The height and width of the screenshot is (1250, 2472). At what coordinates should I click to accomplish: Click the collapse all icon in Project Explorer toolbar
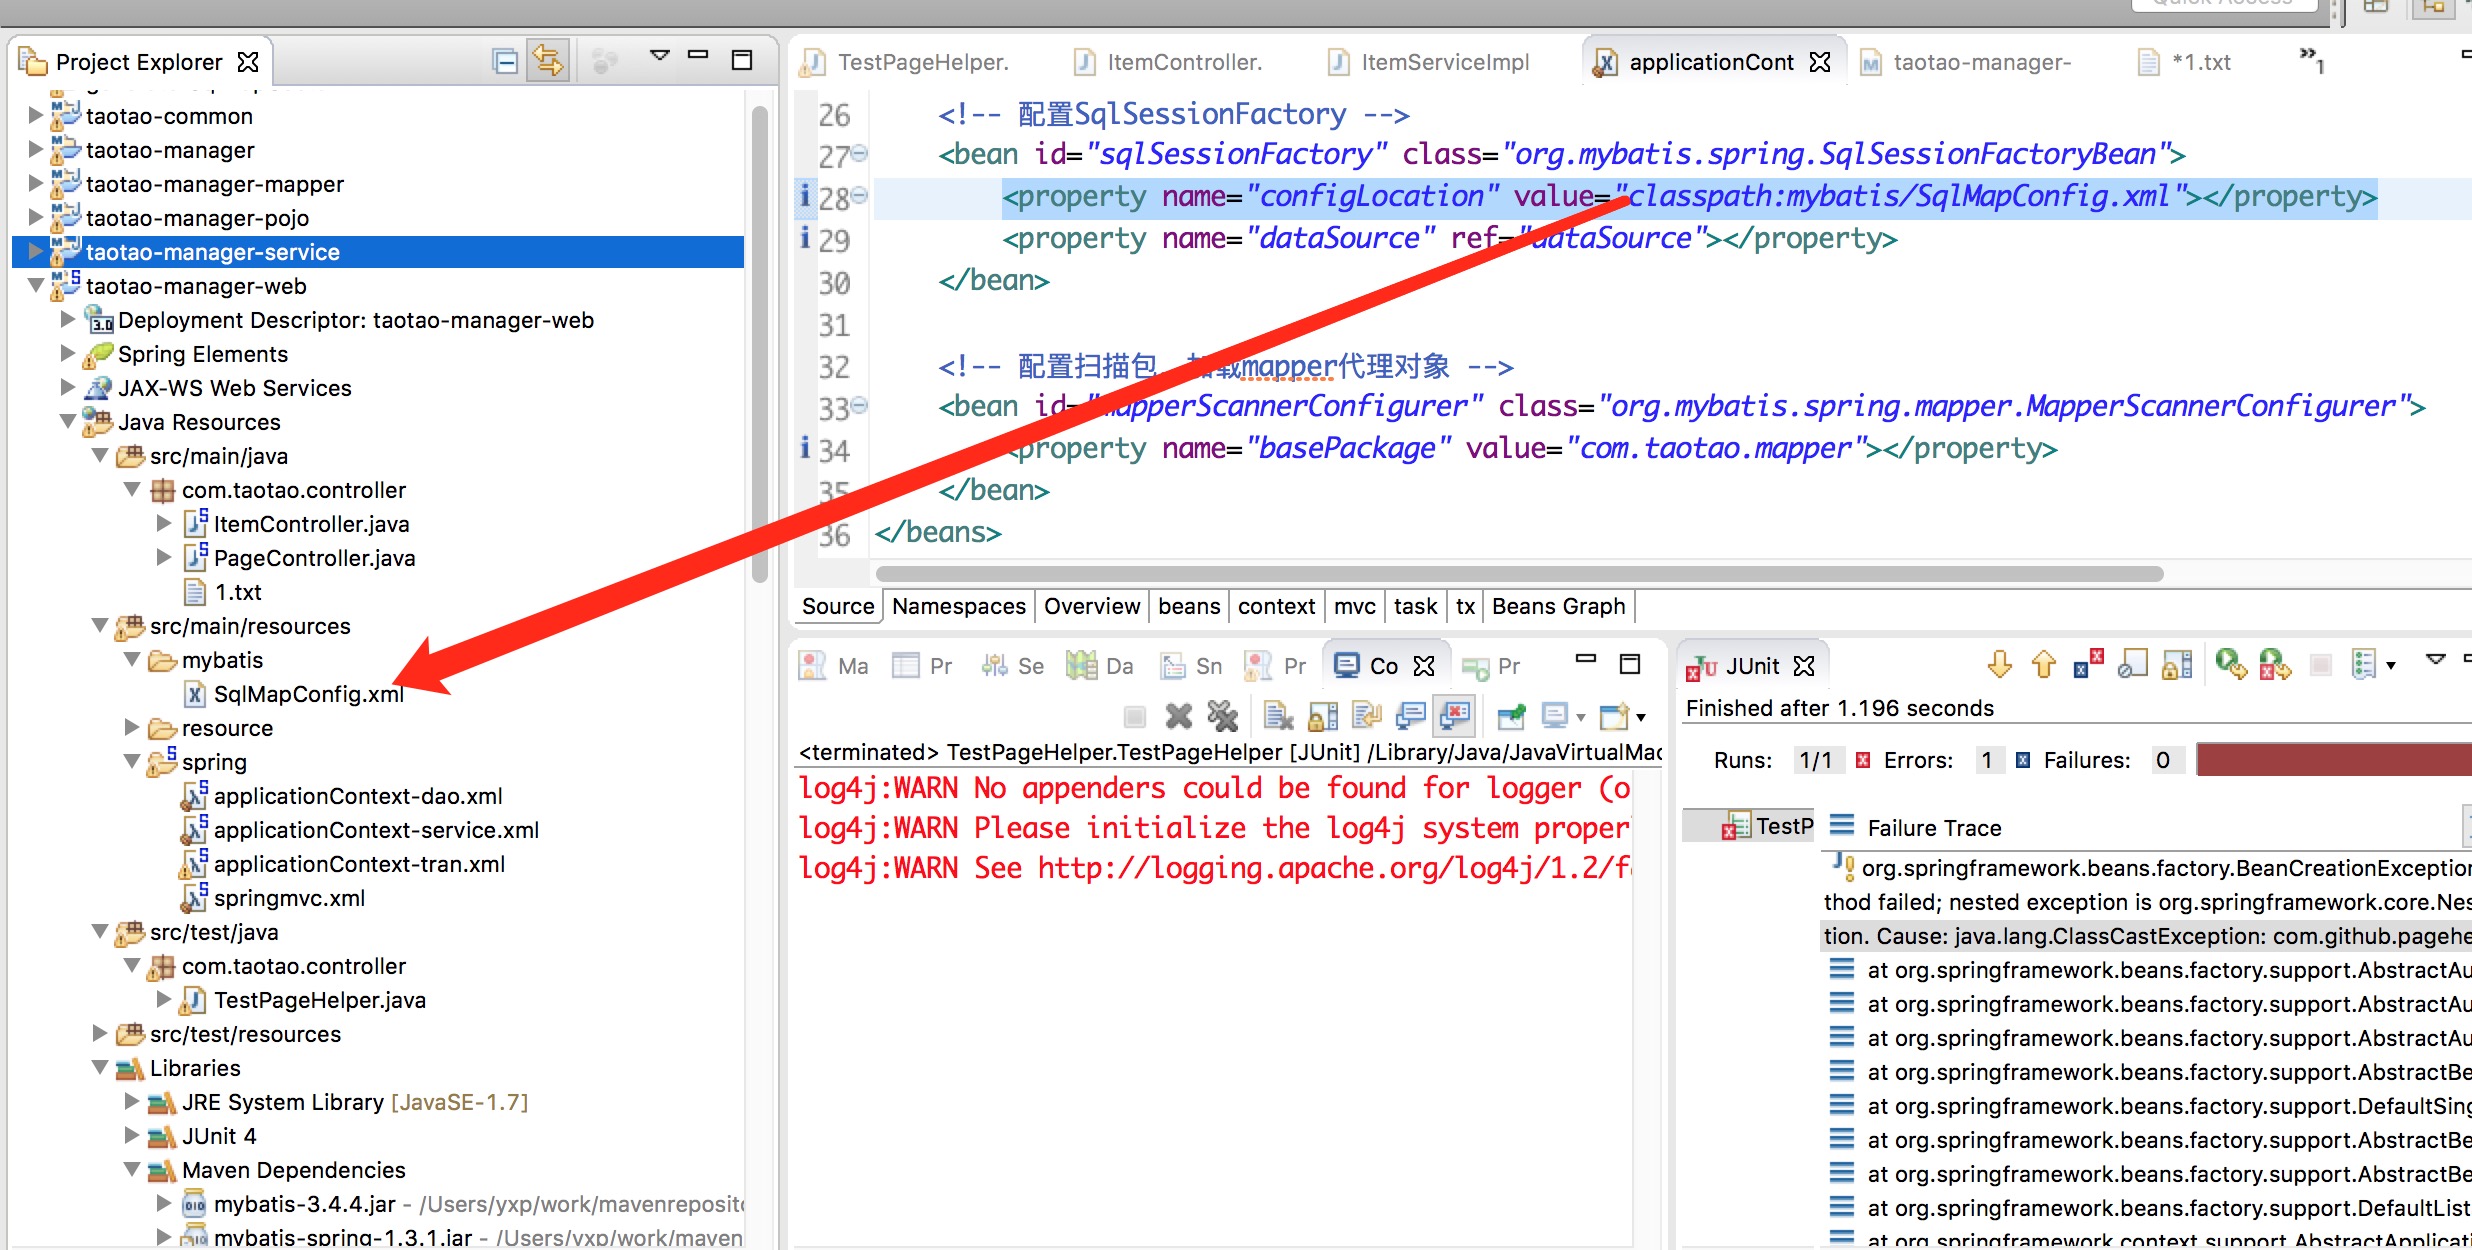tap(504, 61)
